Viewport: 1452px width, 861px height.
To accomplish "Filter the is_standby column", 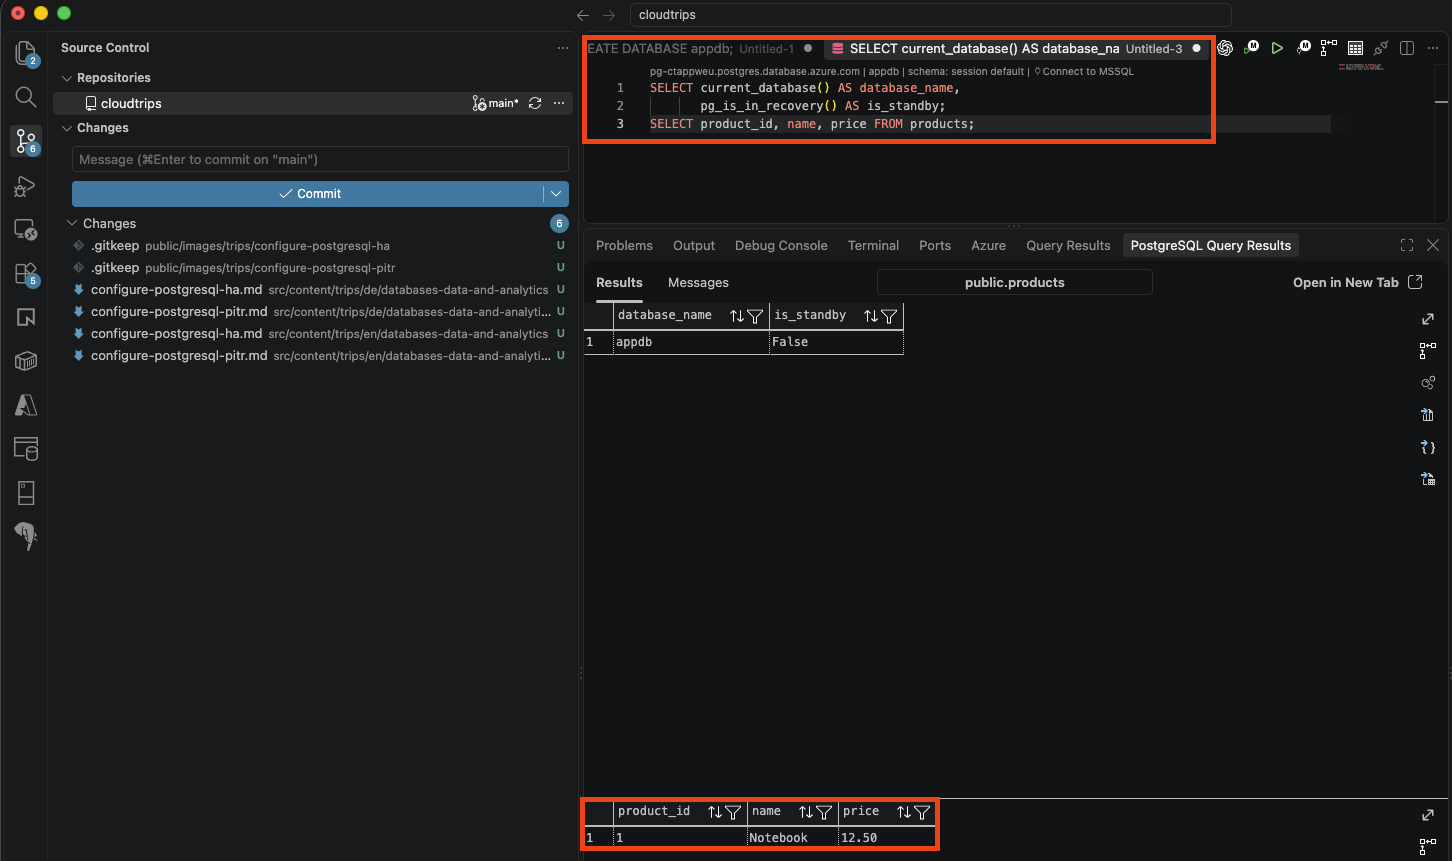I will pyautogui.click(x=889, y=316).
